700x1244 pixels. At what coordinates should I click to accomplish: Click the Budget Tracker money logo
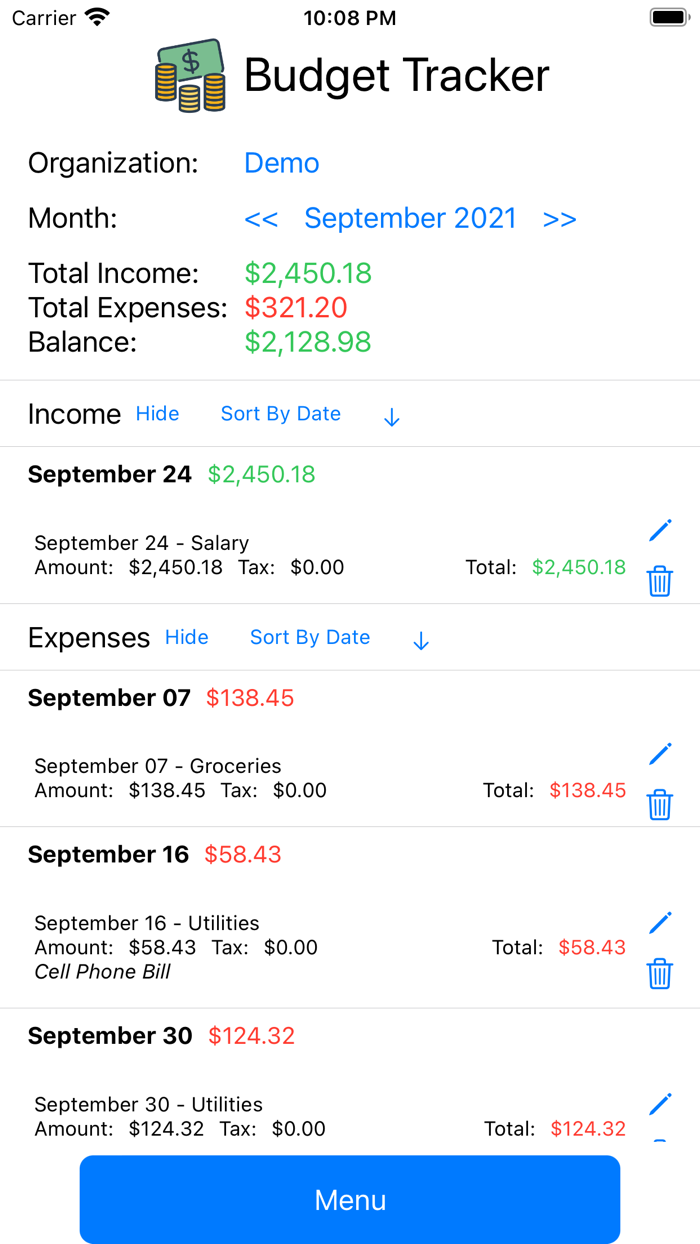(188, 76)
